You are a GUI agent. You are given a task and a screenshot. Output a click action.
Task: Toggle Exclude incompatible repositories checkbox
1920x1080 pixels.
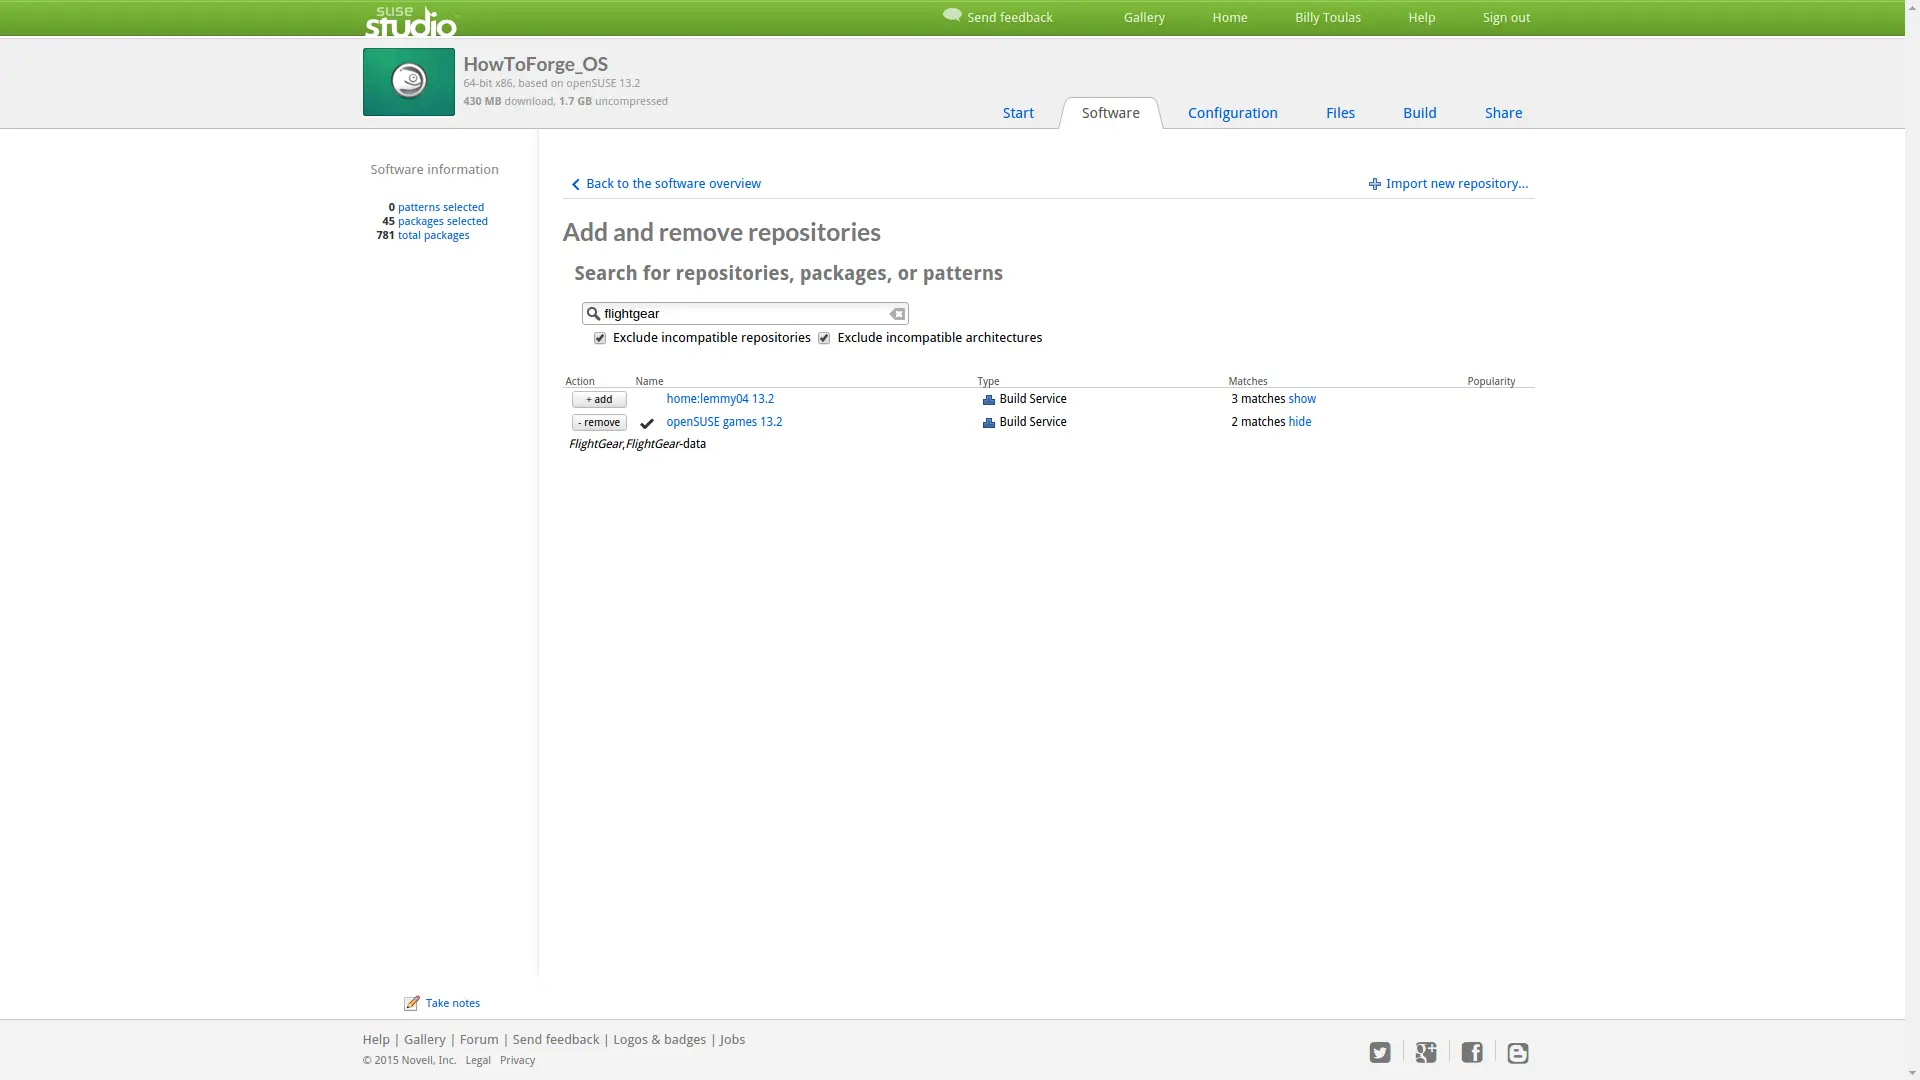point(600,338)
